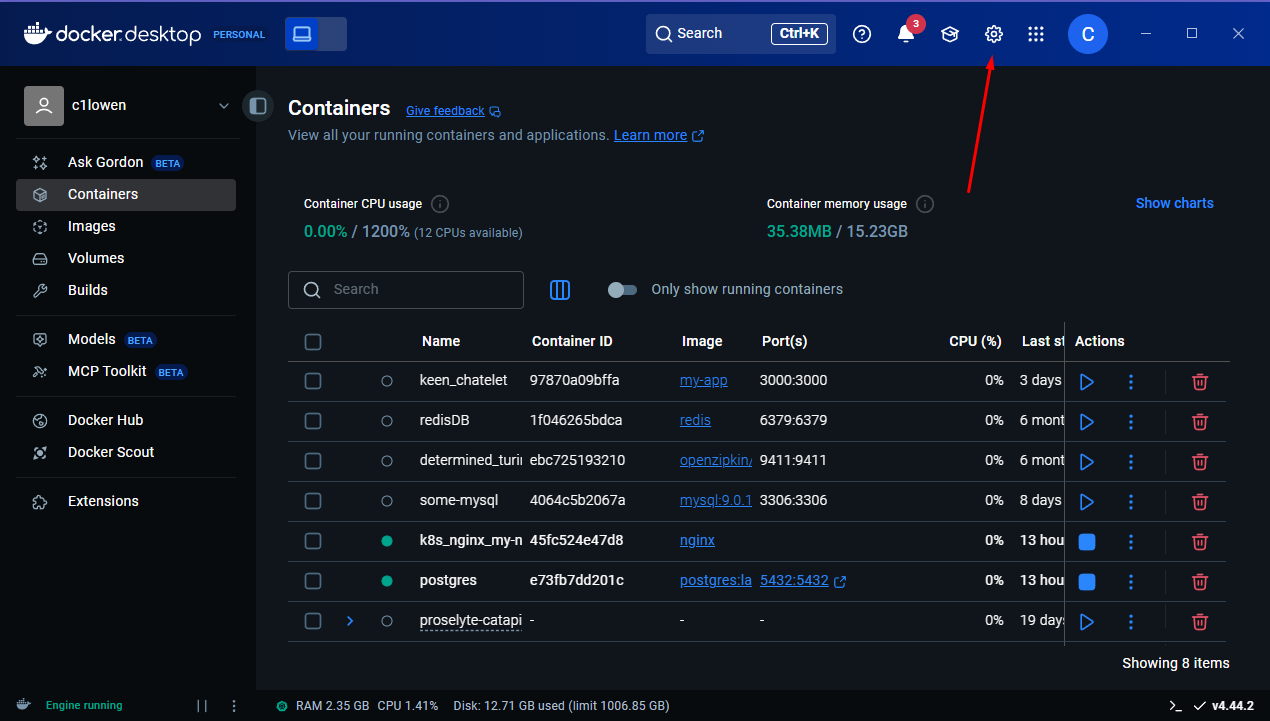Stop the postgres container

1087,581
